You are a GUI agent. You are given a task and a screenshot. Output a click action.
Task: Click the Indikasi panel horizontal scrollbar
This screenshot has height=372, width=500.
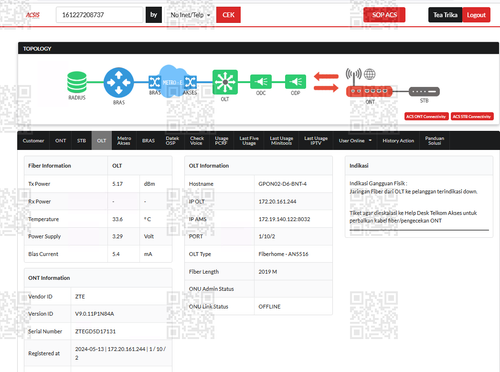419,230
